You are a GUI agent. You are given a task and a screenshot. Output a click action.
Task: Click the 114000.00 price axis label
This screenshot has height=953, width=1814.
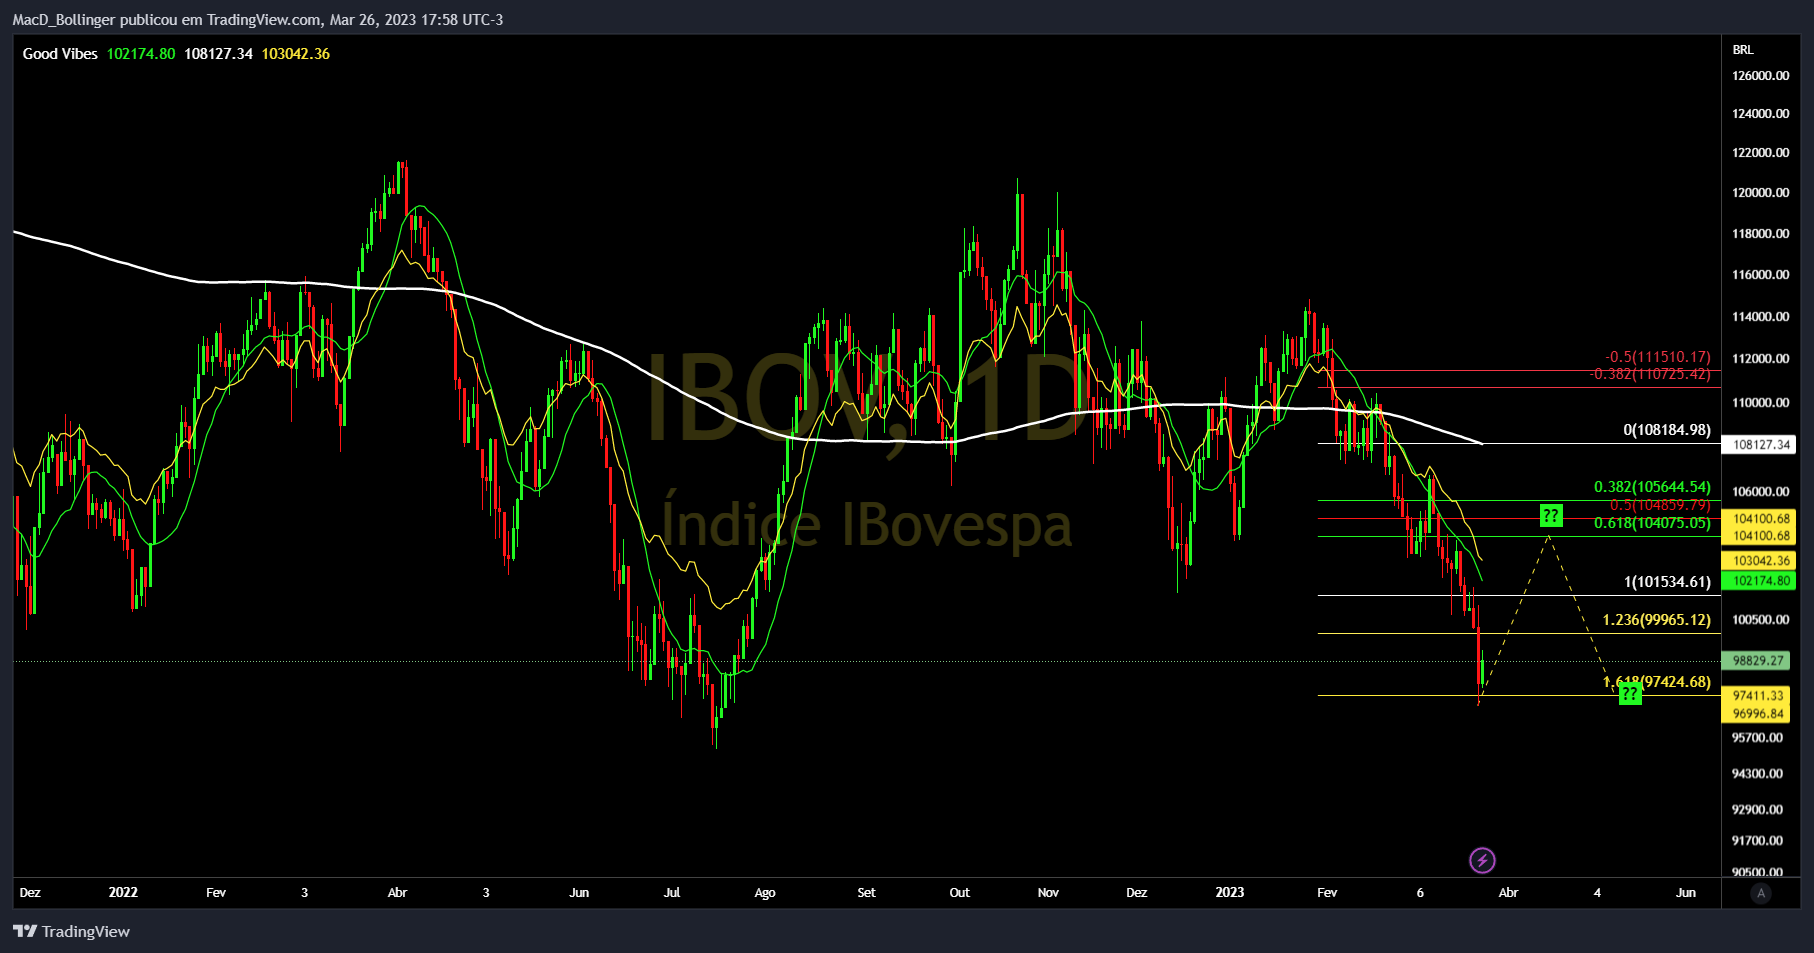[x=1760, y=317]
